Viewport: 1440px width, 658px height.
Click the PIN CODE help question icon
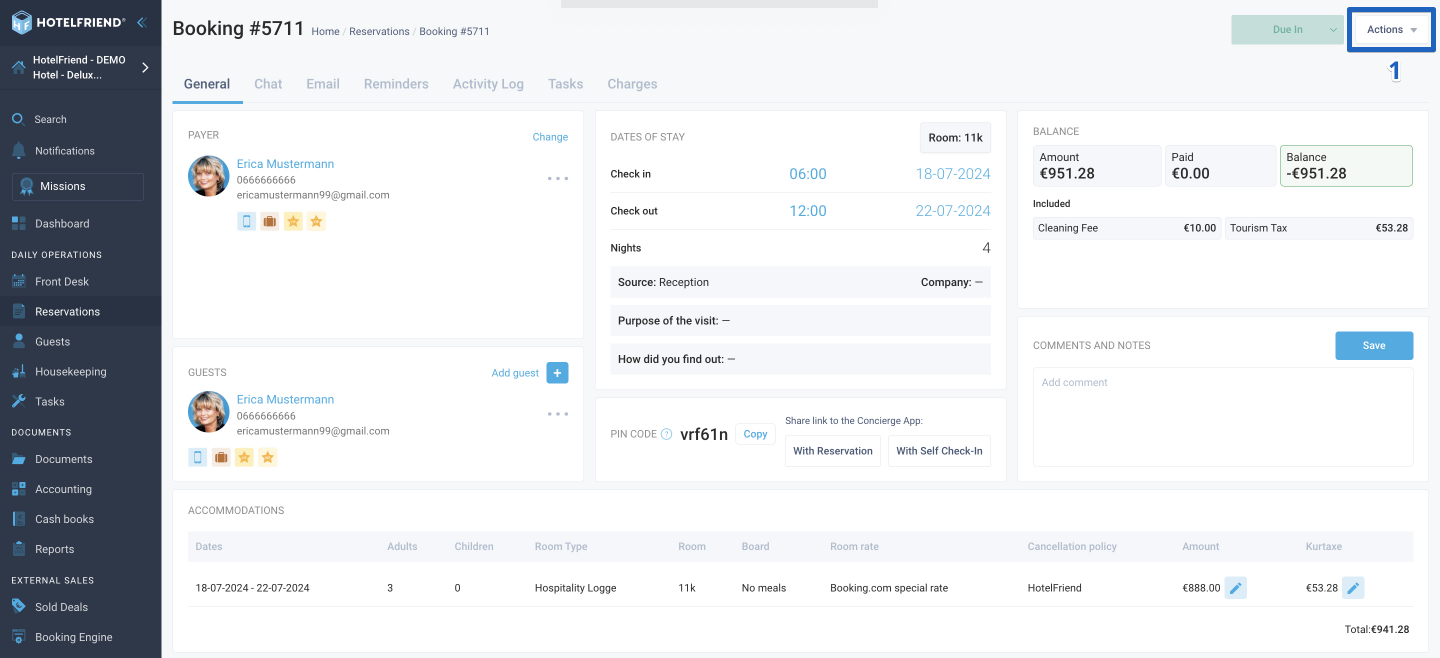[666, 434]
